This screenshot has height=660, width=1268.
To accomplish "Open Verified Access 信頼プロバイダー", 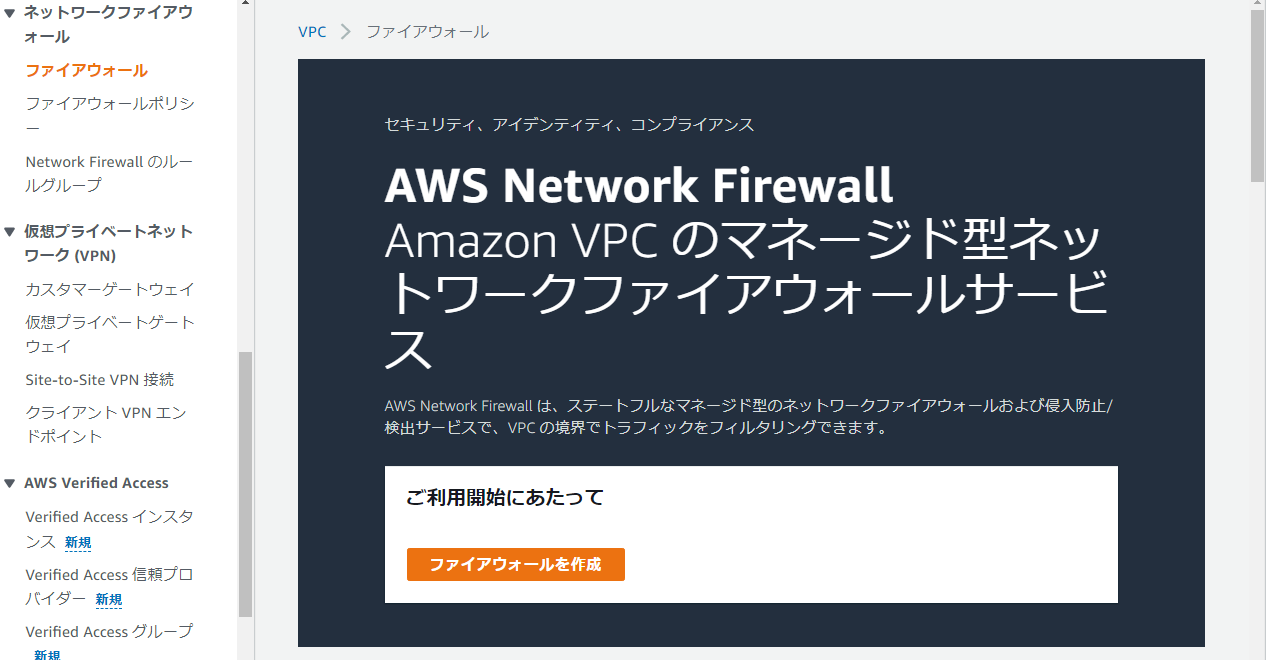I will (110, 586).
